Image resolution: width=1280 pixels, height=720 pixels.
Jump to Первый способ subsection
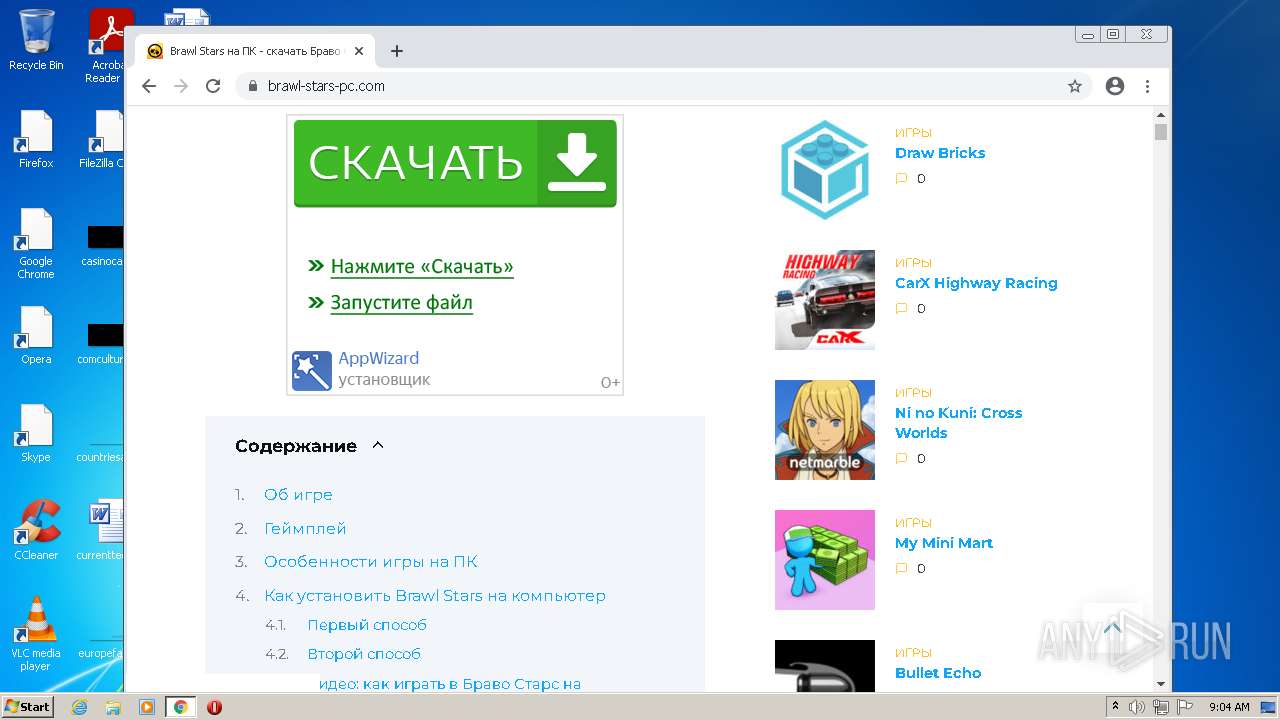tap(367, 624)
